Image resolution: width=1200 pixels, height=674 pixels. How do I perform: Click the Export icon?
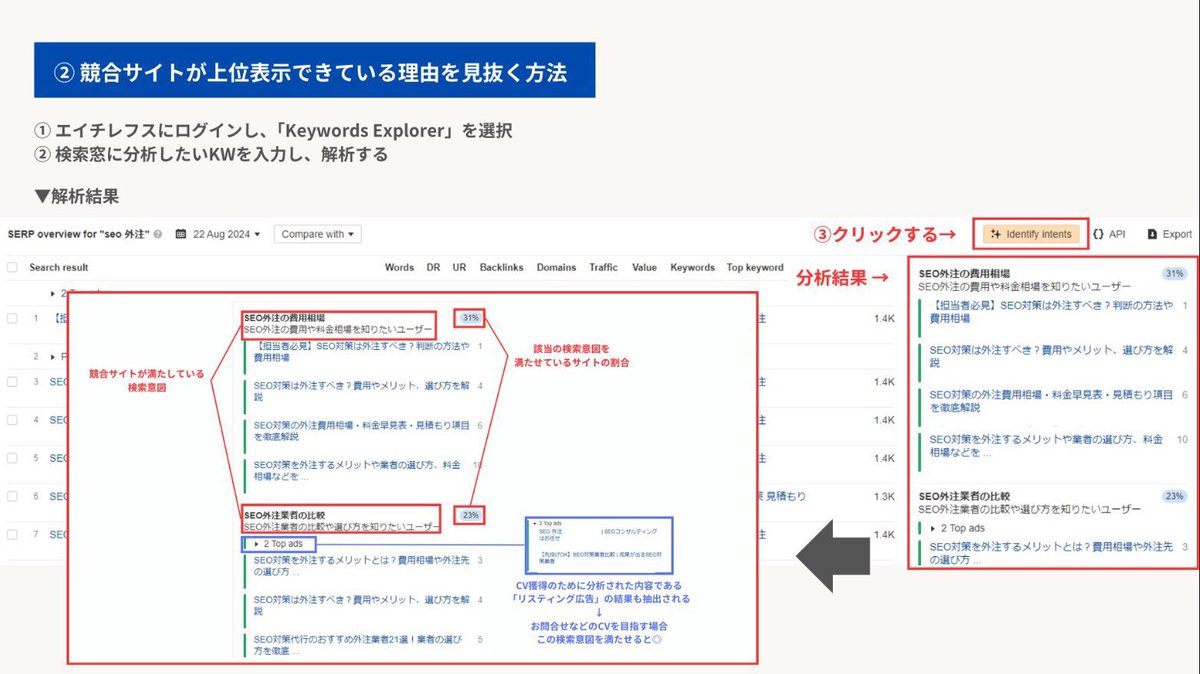coord(1152,233)
